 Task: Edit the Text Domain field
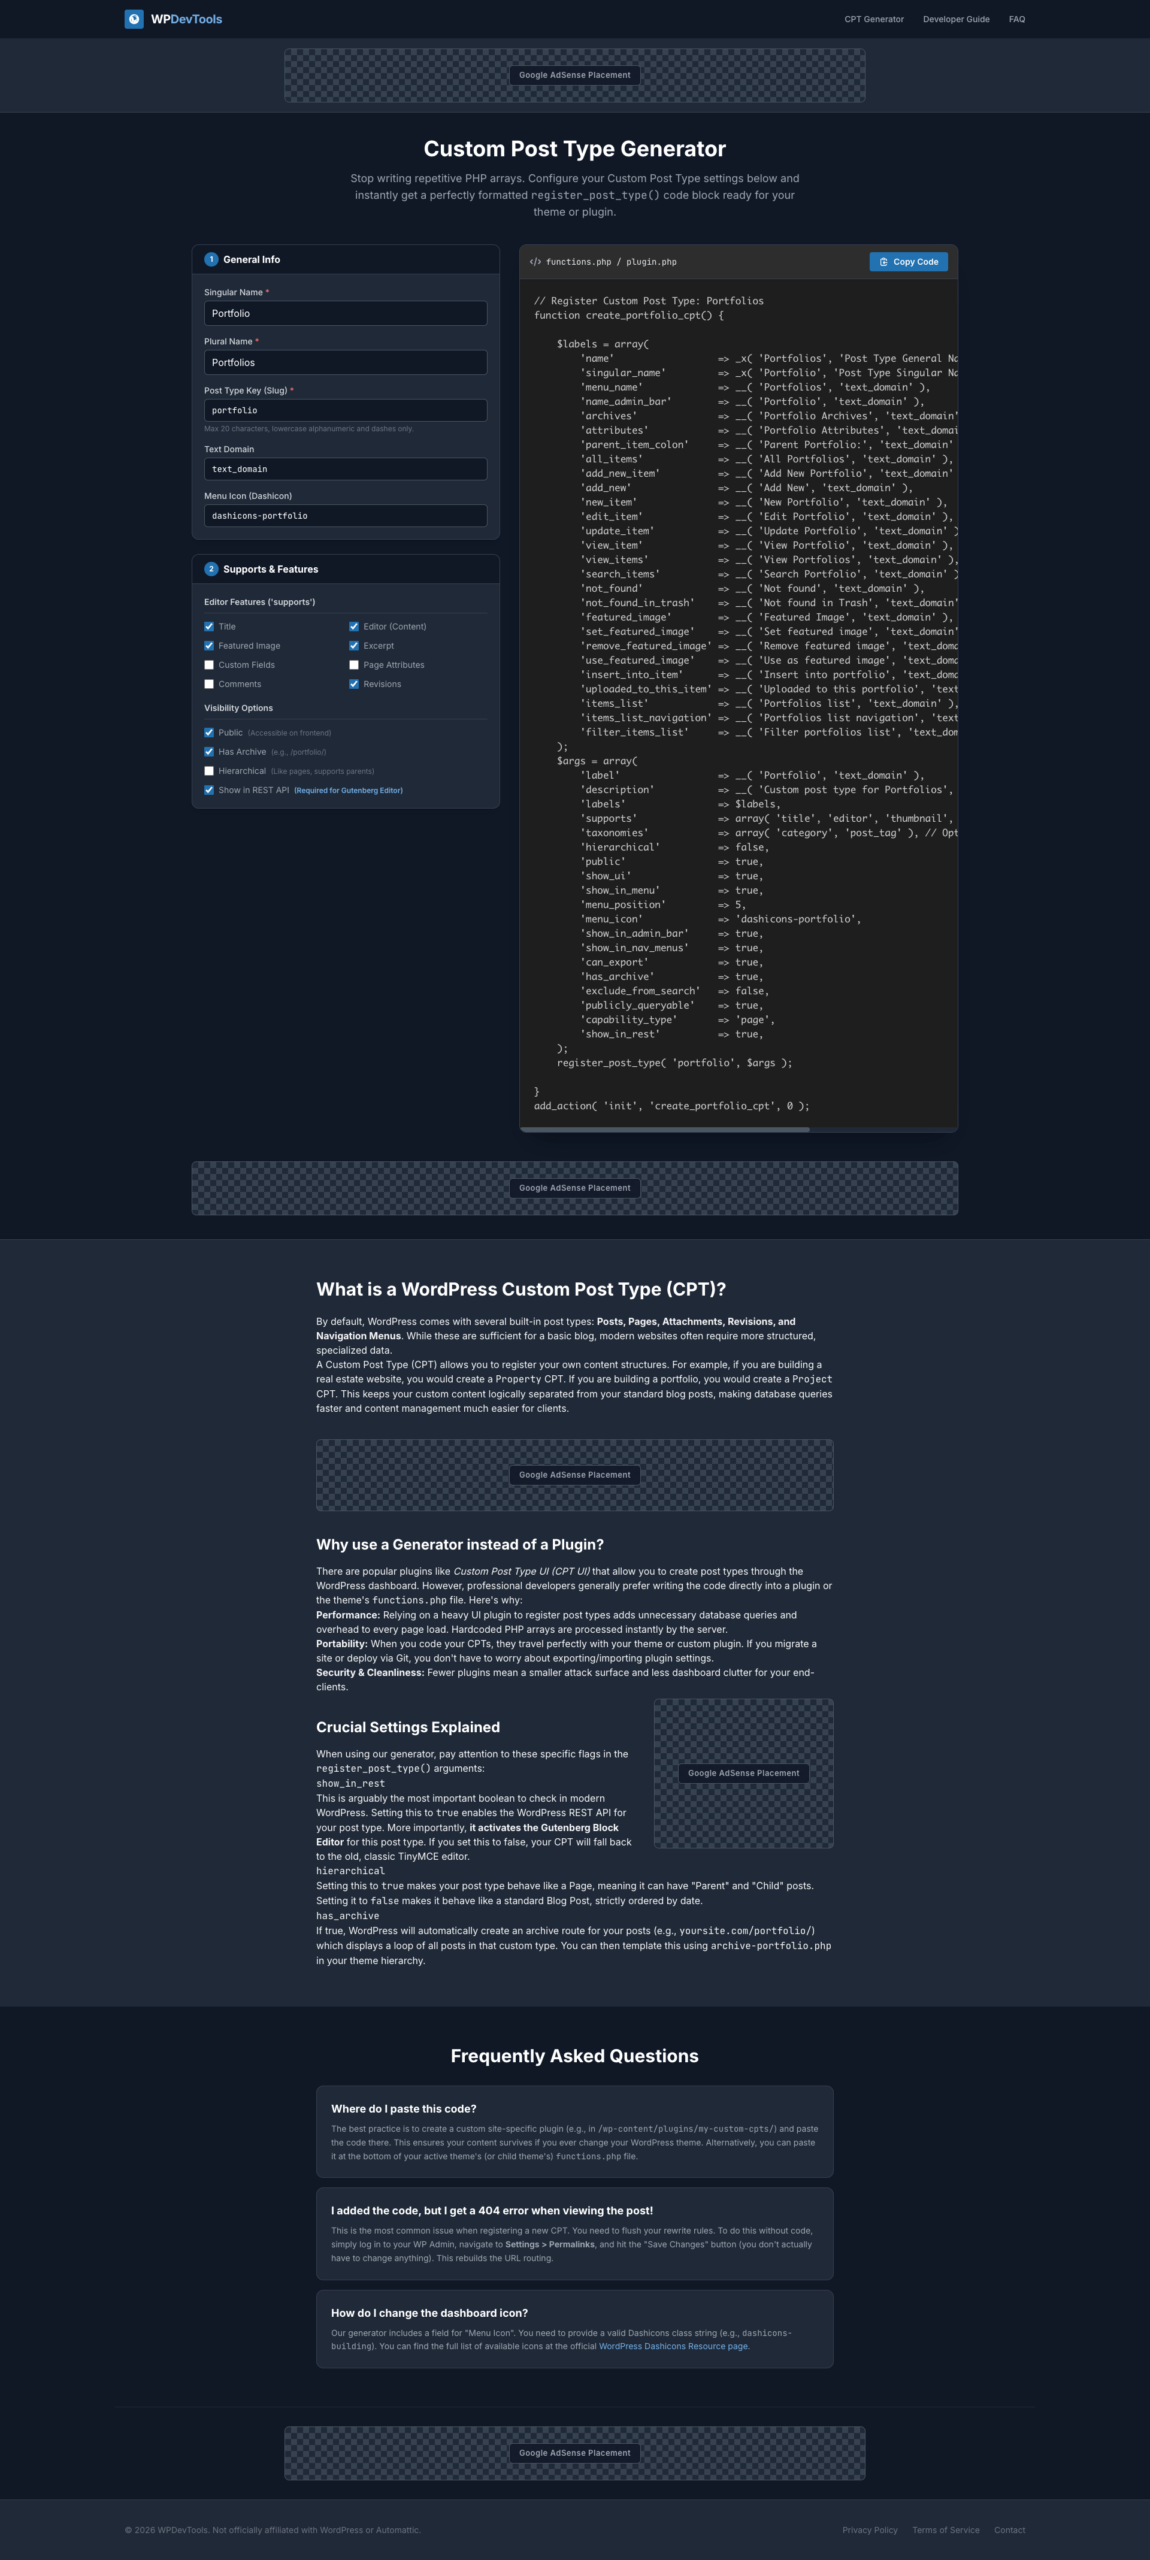345,469
